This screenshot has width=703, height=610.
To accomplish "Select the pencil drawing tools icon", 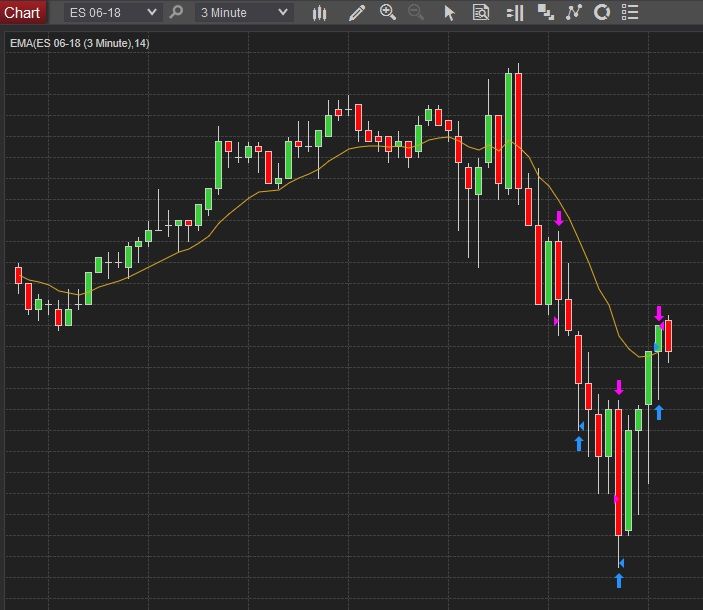I will [x=357, y=13].
